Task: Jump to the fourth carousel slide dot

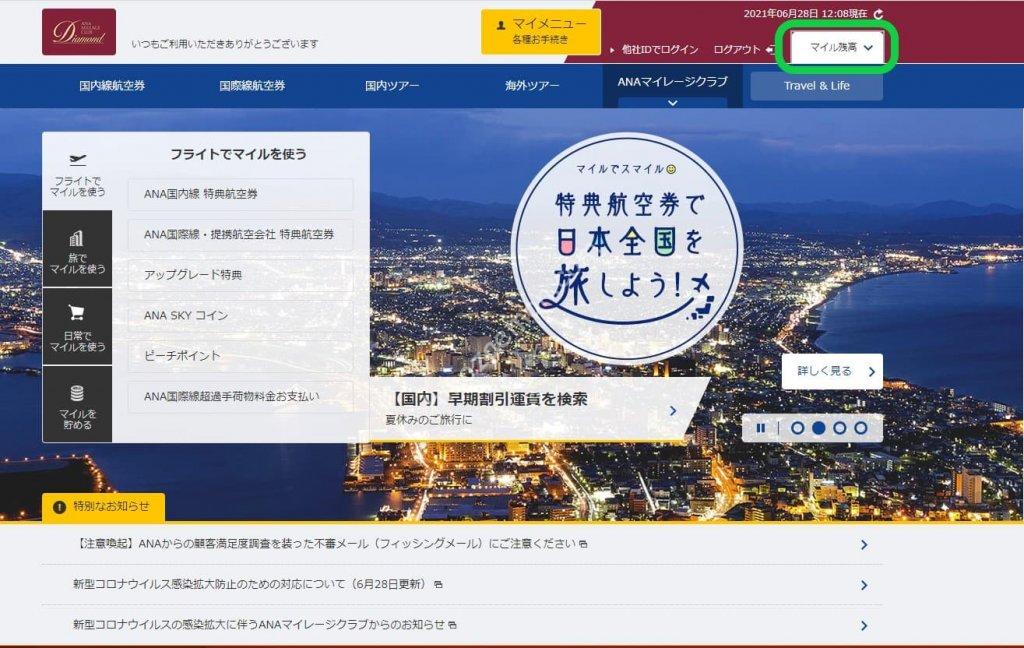Action: [861, 428]
